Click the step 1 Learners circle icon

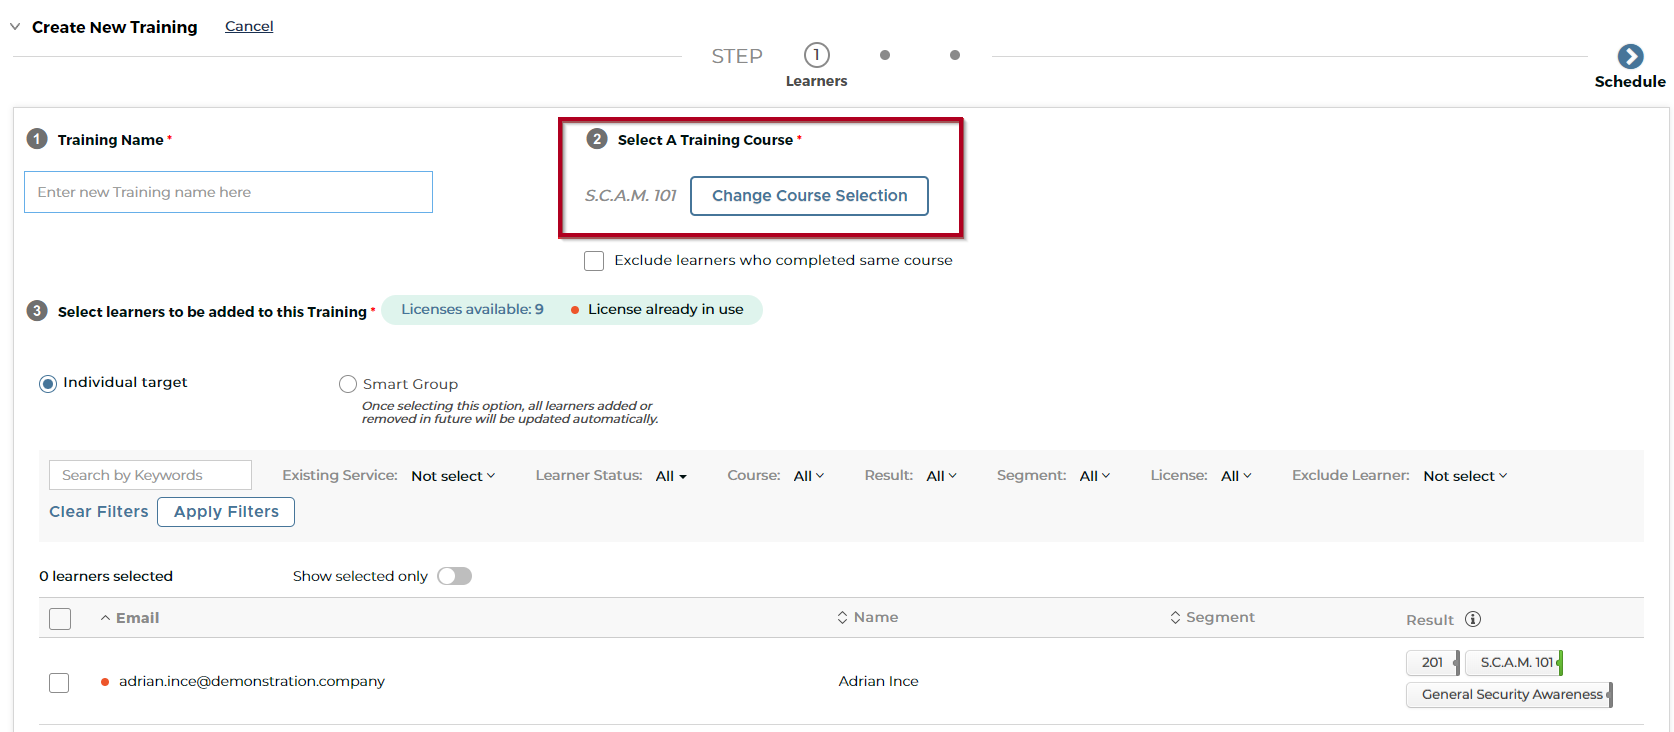[x=816, y=55]
